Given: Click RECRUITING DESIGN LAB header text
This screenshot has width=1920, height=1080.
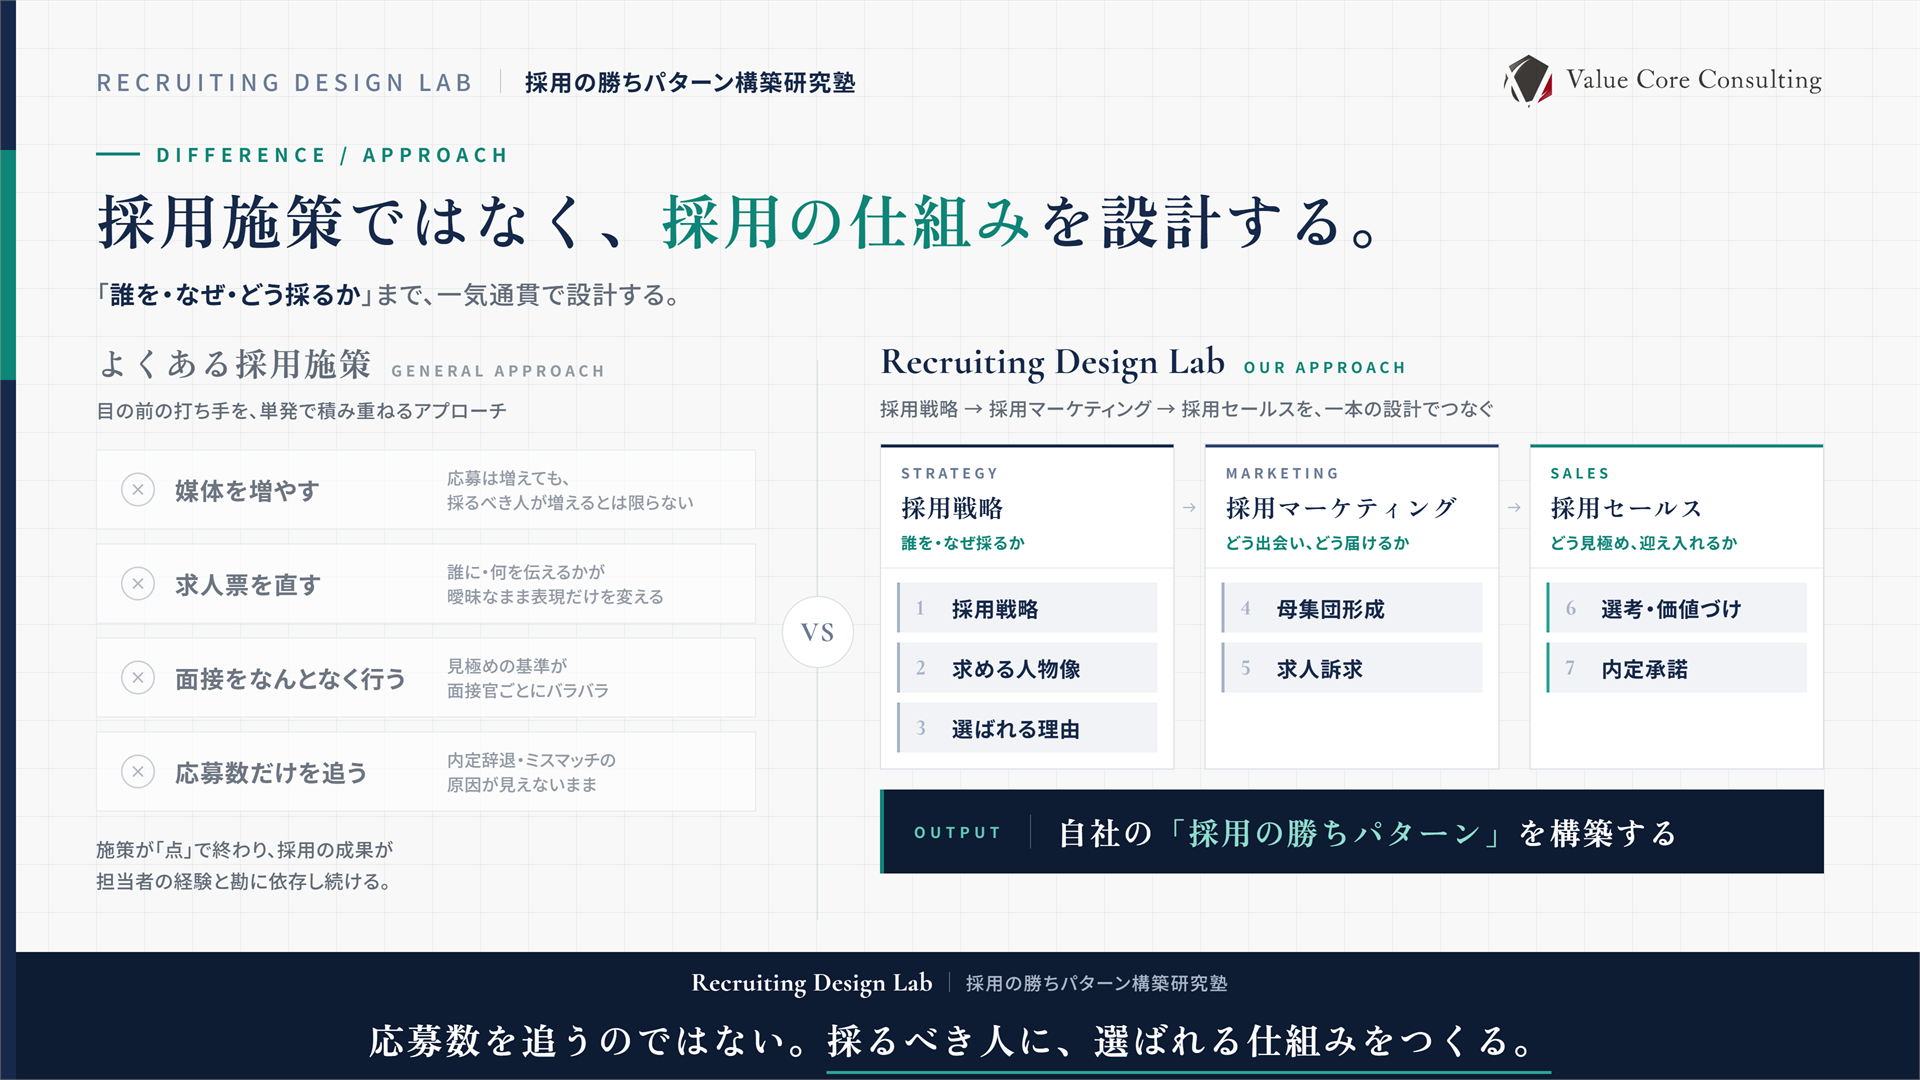Looking at the screenshot, I should [x=285, y=83].
